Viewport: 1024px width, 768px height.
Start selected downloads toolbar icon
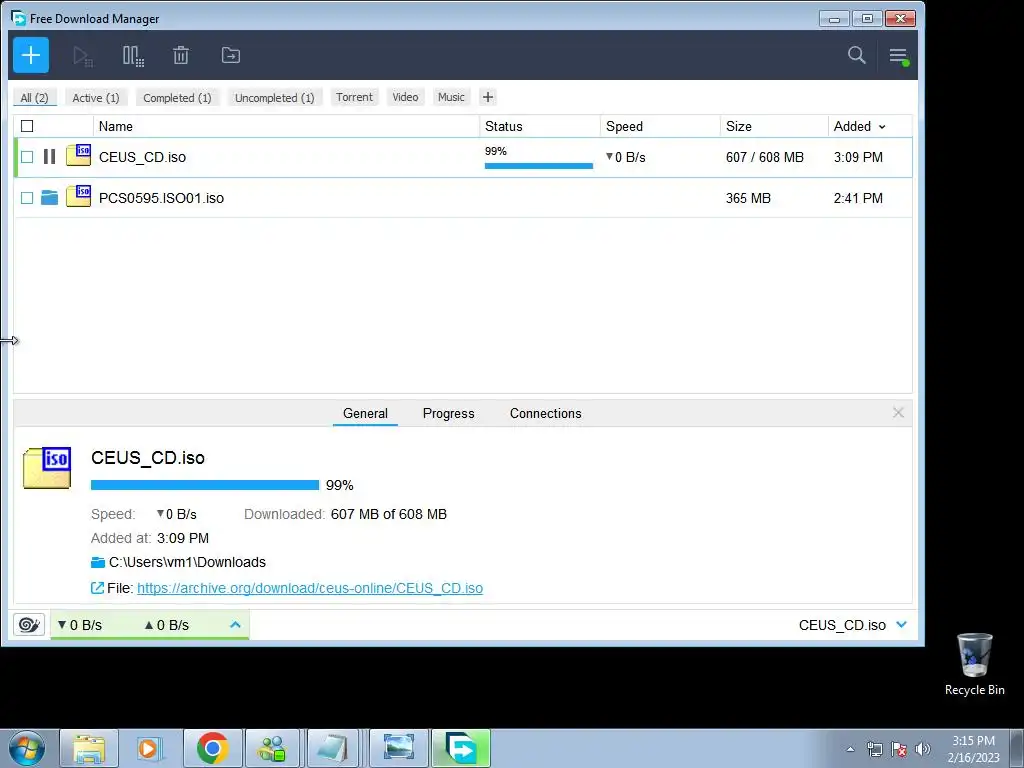pos(83,56)
